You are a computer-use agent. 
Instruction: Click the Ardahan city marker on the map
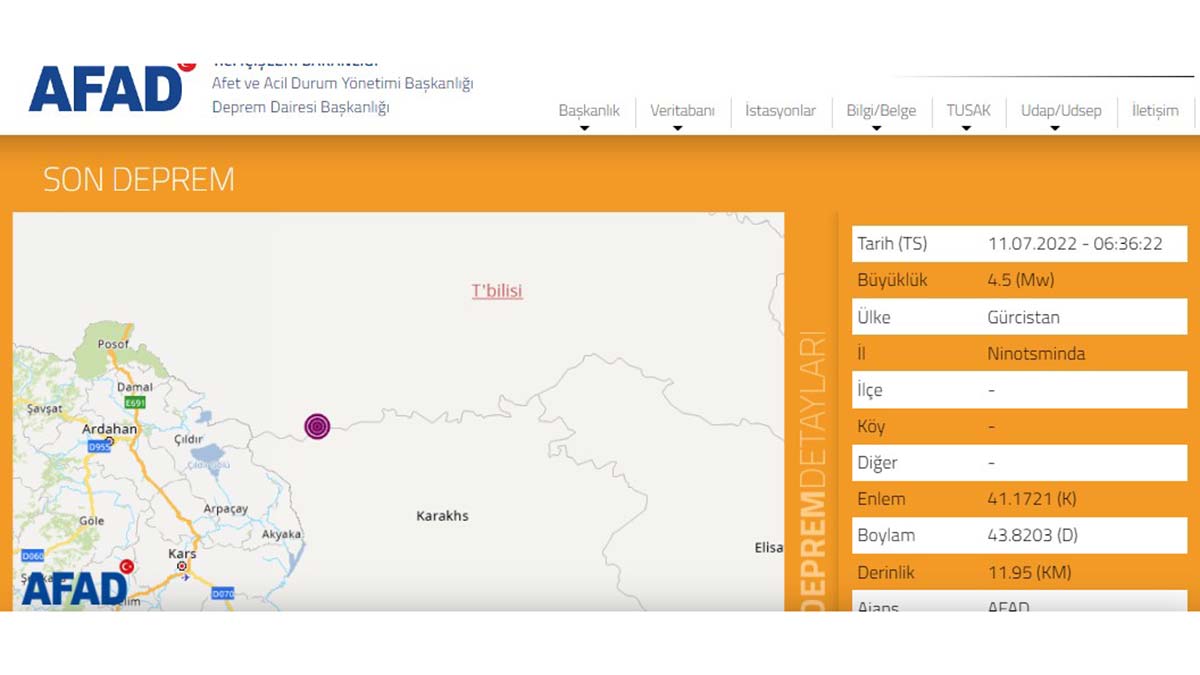pos(109,440)
